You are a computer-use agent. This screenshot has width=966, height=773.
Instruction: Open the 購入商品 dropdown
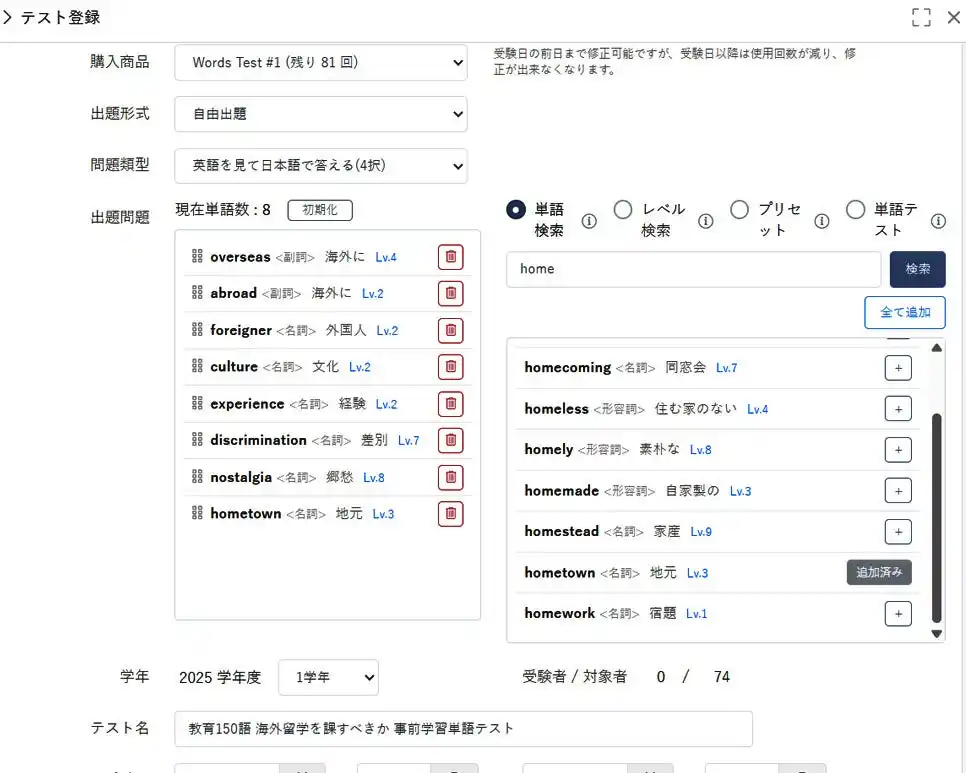[320, 62]
